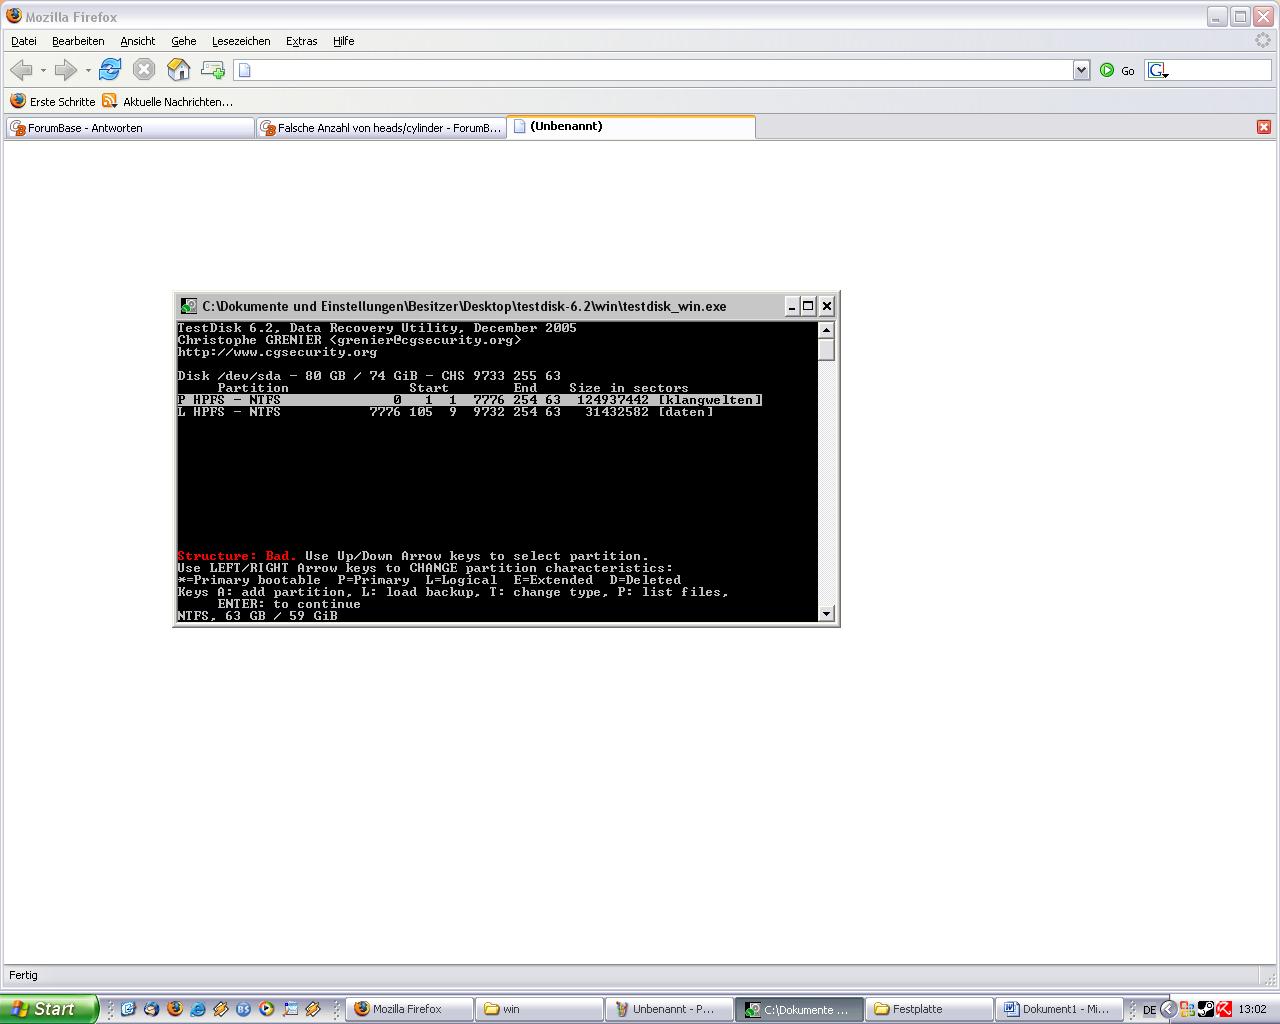Click the klangwelten partition row
Screen dimensions: 1280x1024
(470, 400)
